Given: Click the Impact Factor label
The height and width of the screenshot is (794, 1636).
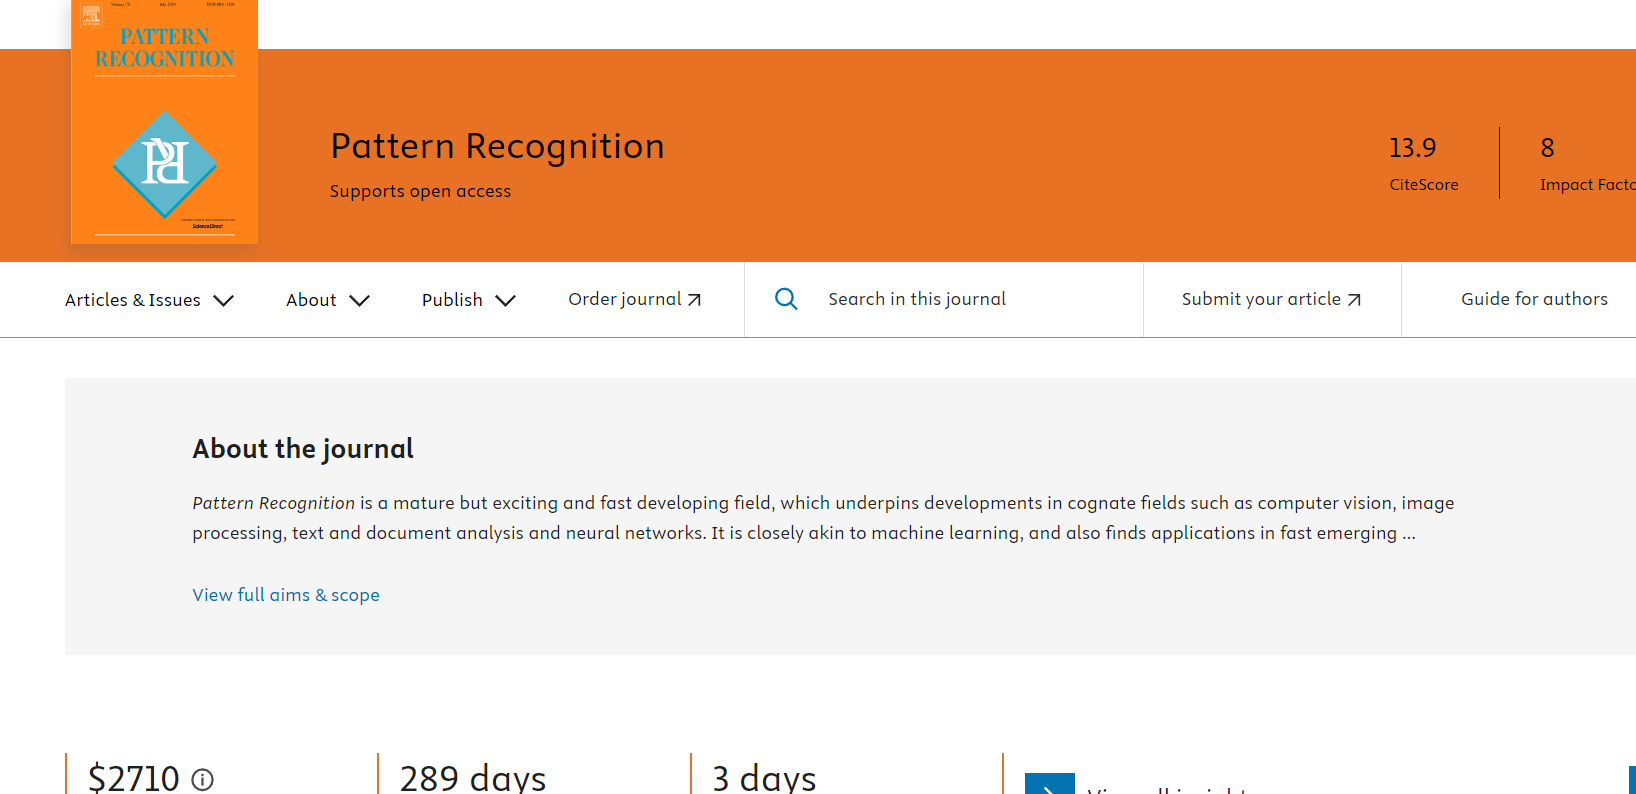Looking at the screenshot, I should coord(1588,185).
